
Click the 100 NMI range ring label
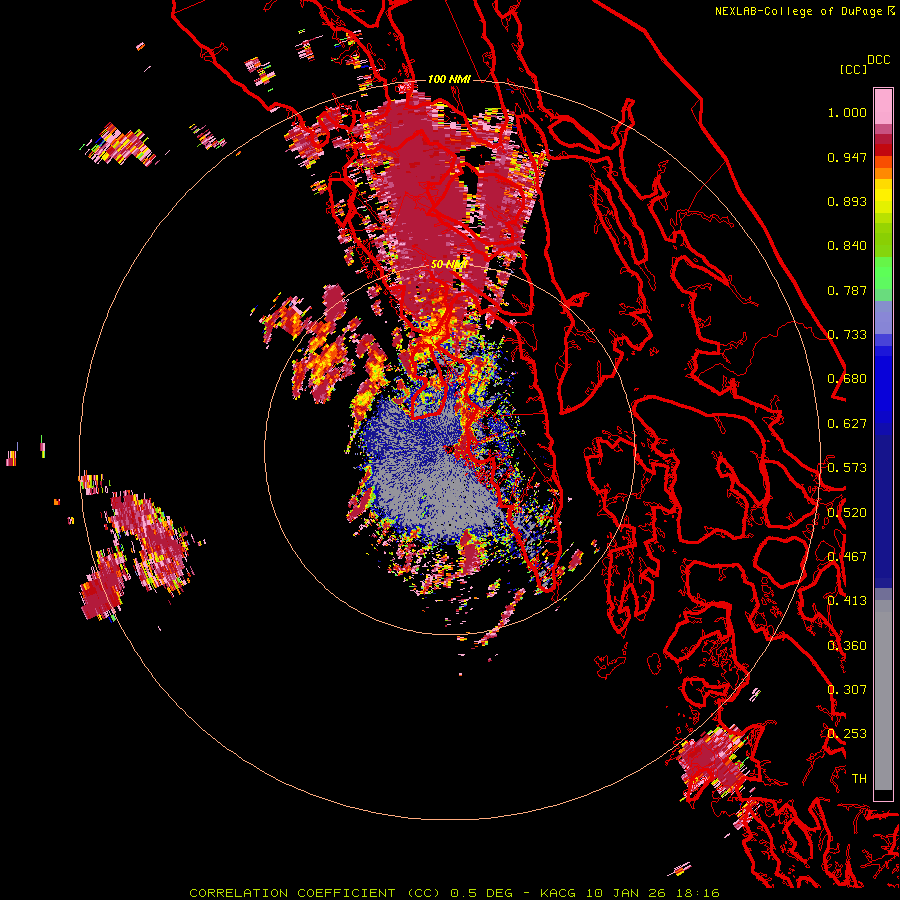tap(449, 79)
